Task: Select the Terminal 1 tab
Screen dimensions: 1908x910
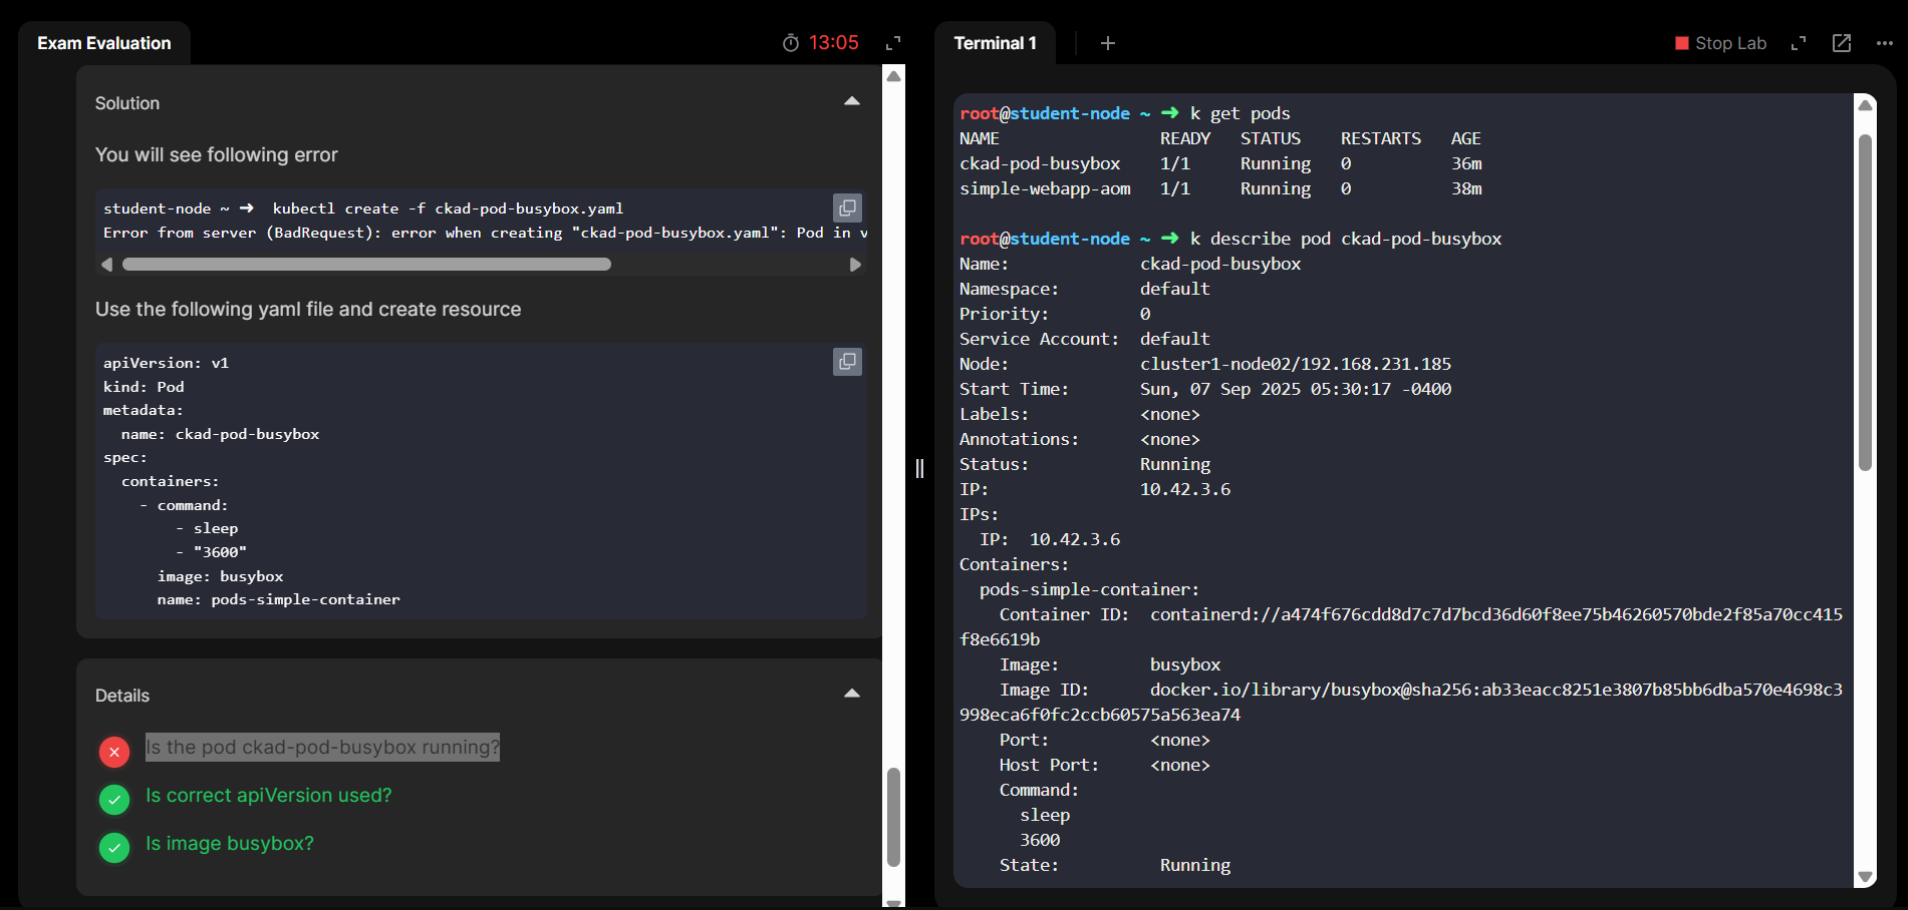Action: (x=994, y=43)
